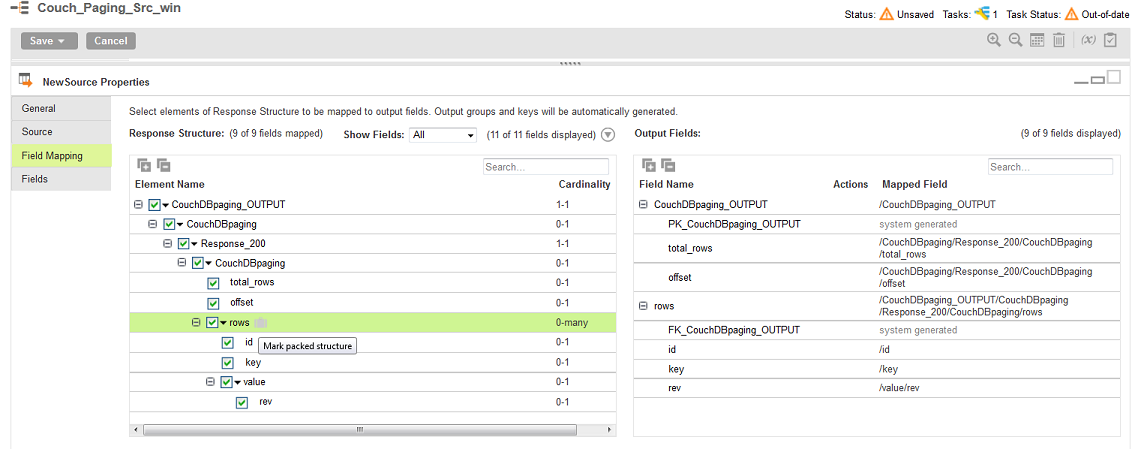Click the left scrollbar arrow
The width and height of the screenshot is (1135, 449).
pos(137,429)
